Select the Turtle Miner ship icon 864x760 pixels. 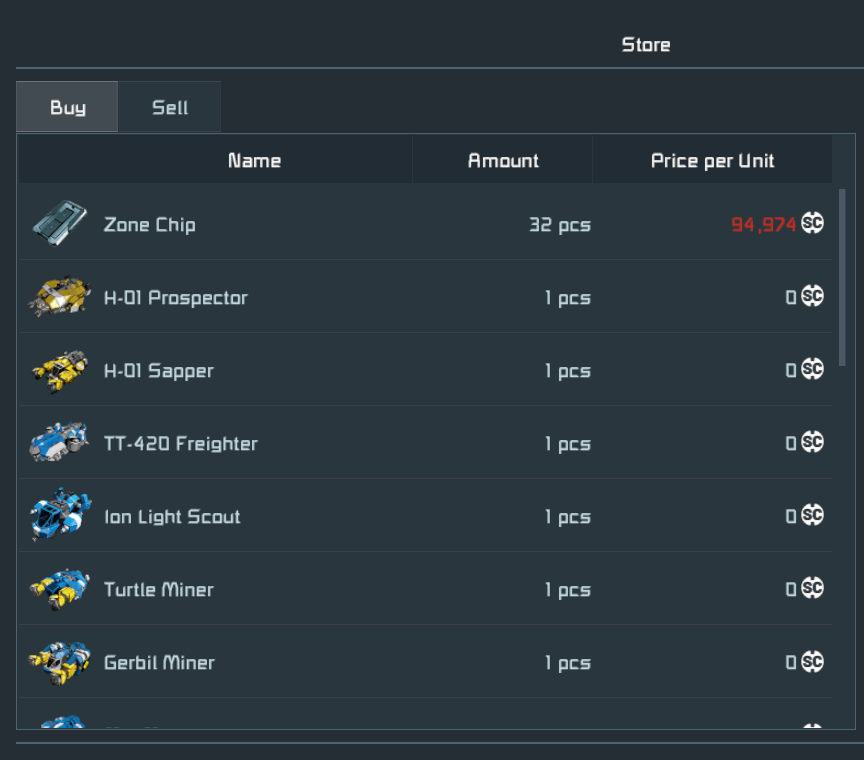[60, 589]
